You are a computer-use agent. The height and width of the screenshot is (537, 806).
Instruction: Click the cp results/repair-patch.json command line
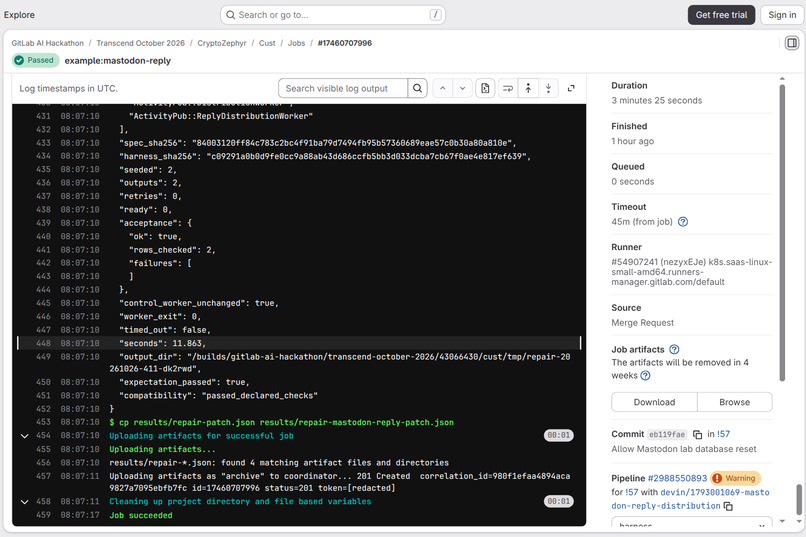[x=282, y=422]
